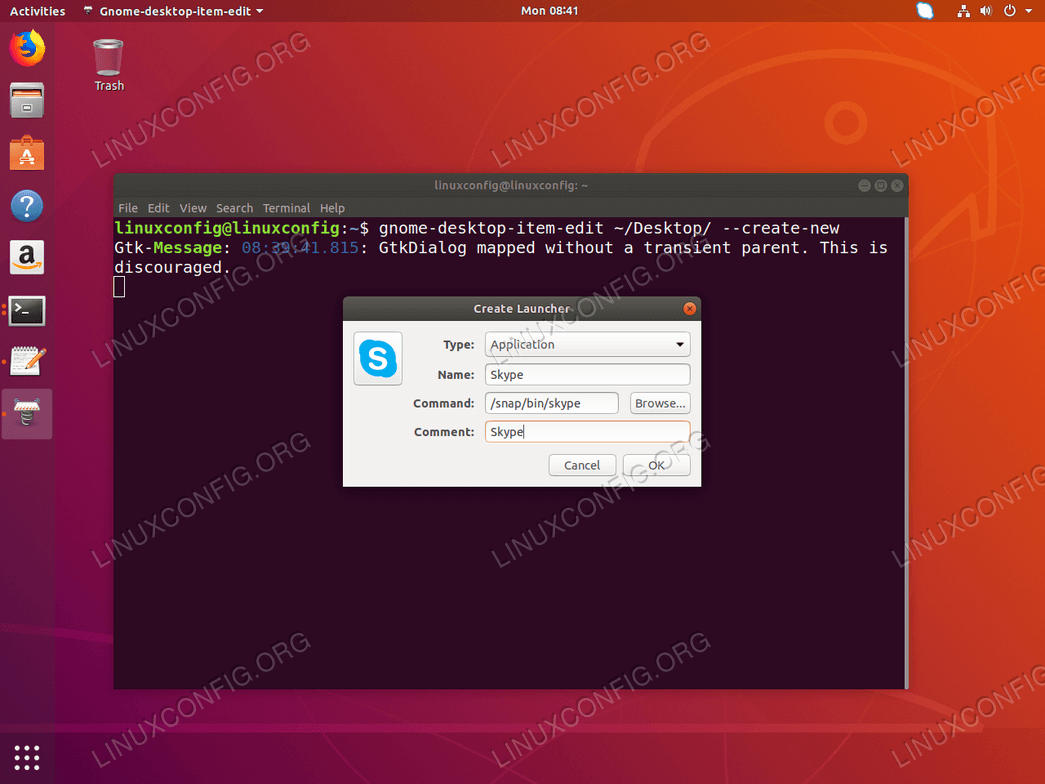This screenshot has height=784, width=1045.
Task: Click Browse next to the Command field
Action: point(659,403)
